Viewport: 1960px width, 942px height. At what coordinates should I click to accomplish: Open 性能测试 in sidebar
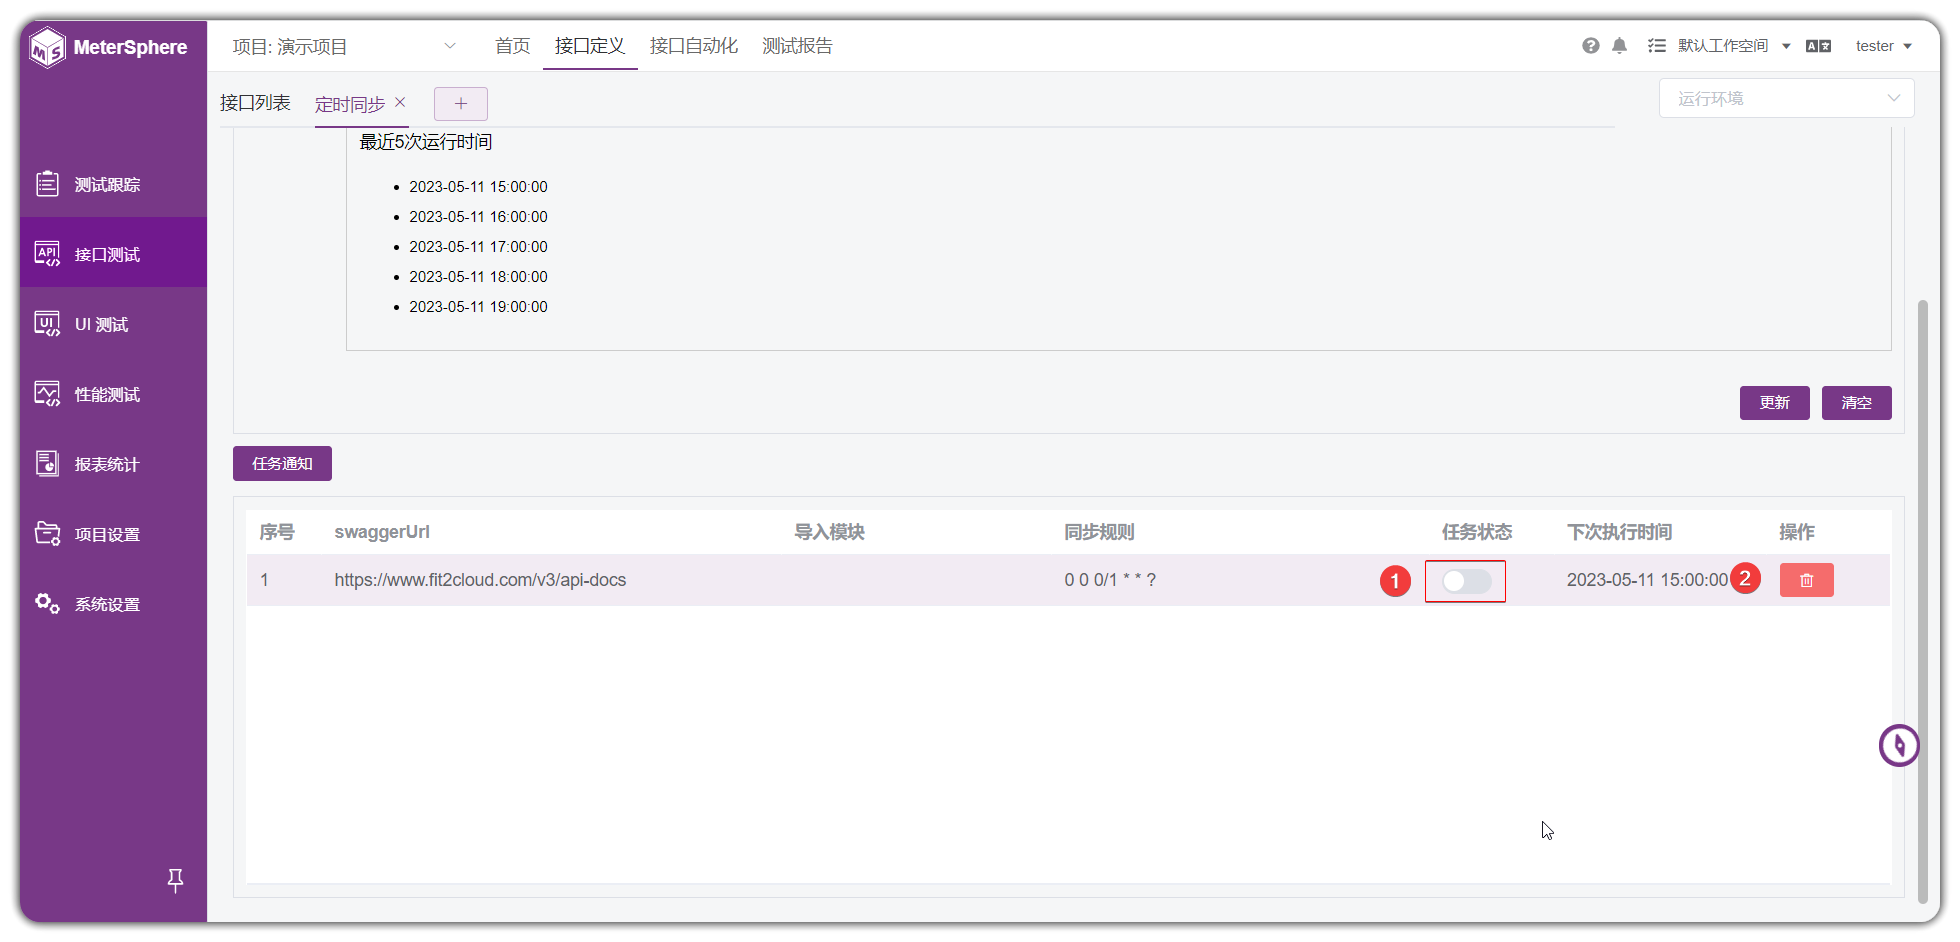tap(113, 394)
